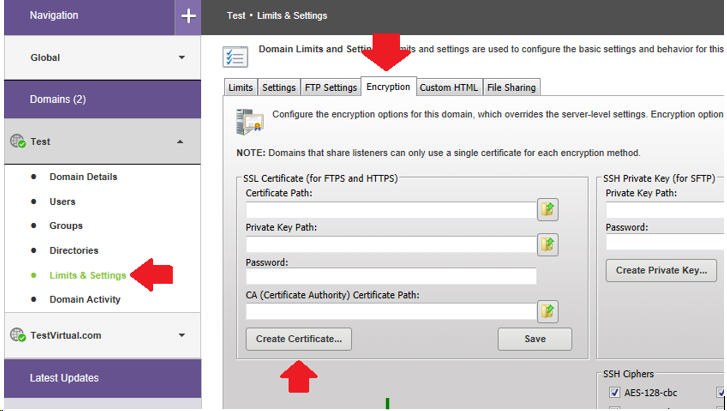
Task: Open the File Sharing tab
Action: 511,87
